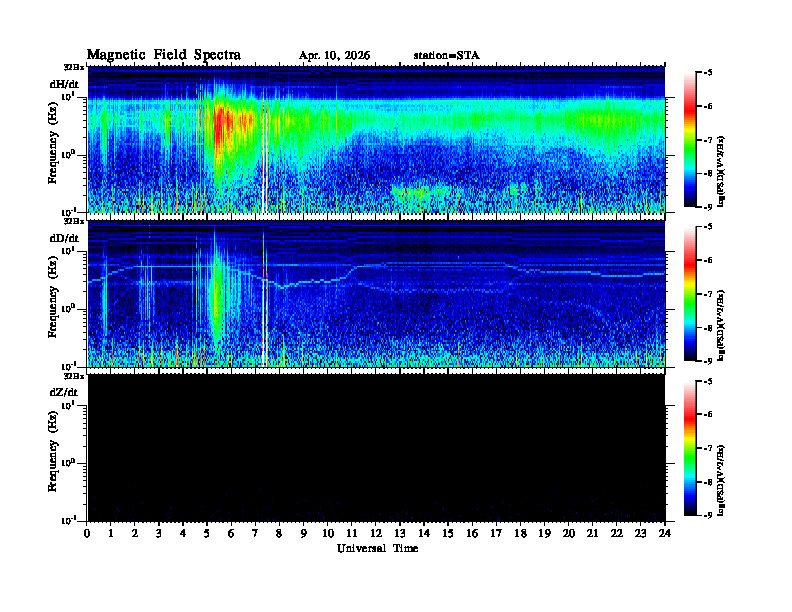Click the hour 5 tick label
The width and height of the screenshot is (792, 612).
coord(207,533)
